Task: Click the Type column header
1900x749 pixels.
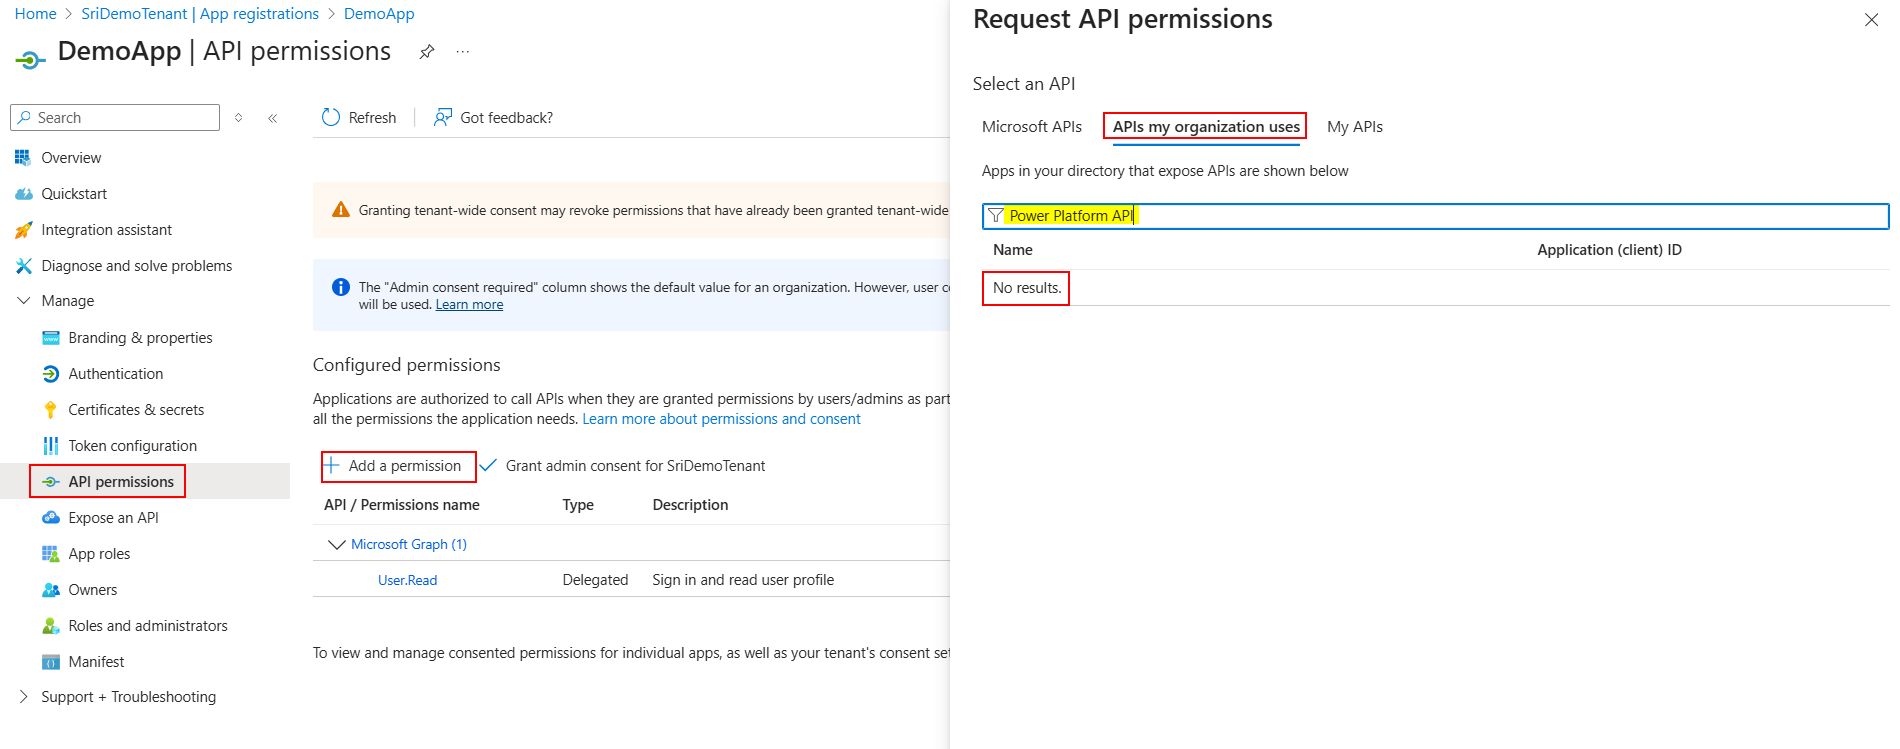Action: (x=578, y=505)
